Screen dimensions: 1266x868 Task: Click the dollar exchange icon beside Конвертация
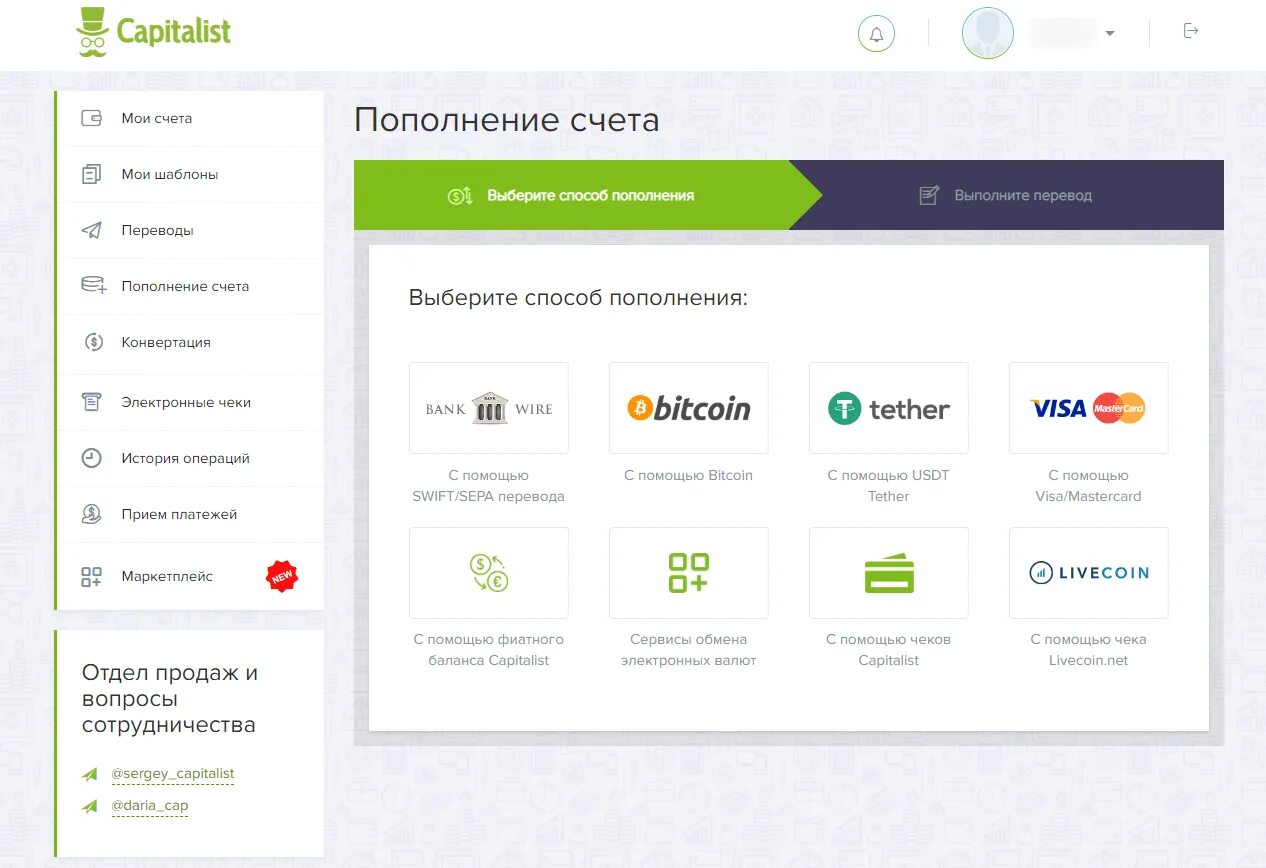pyautogui.click(x=92, y=342)
